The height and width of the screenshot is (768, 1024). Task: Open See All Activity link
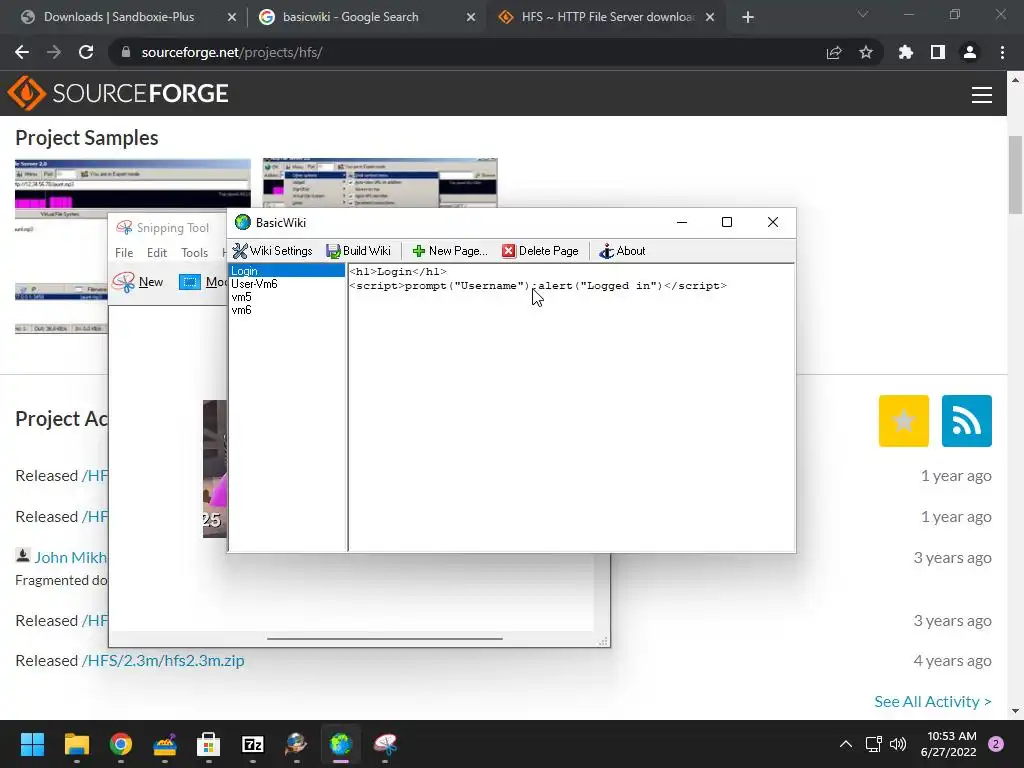tap(933, 701)
